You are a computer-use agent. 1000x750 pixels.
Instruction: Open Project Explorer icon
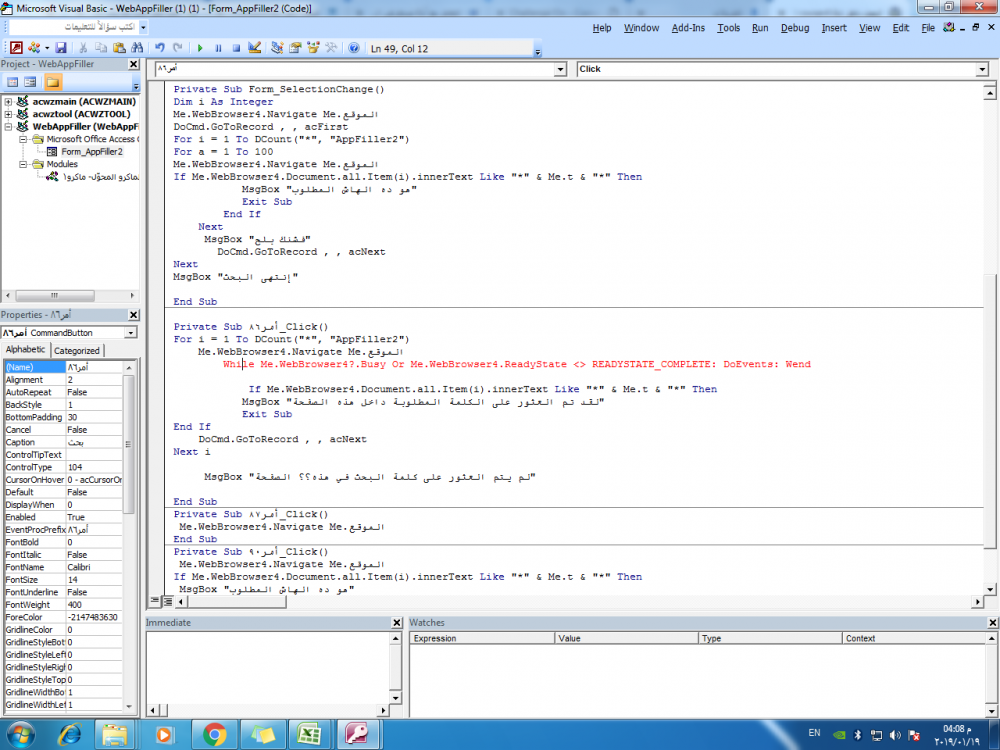pos(277,48)
